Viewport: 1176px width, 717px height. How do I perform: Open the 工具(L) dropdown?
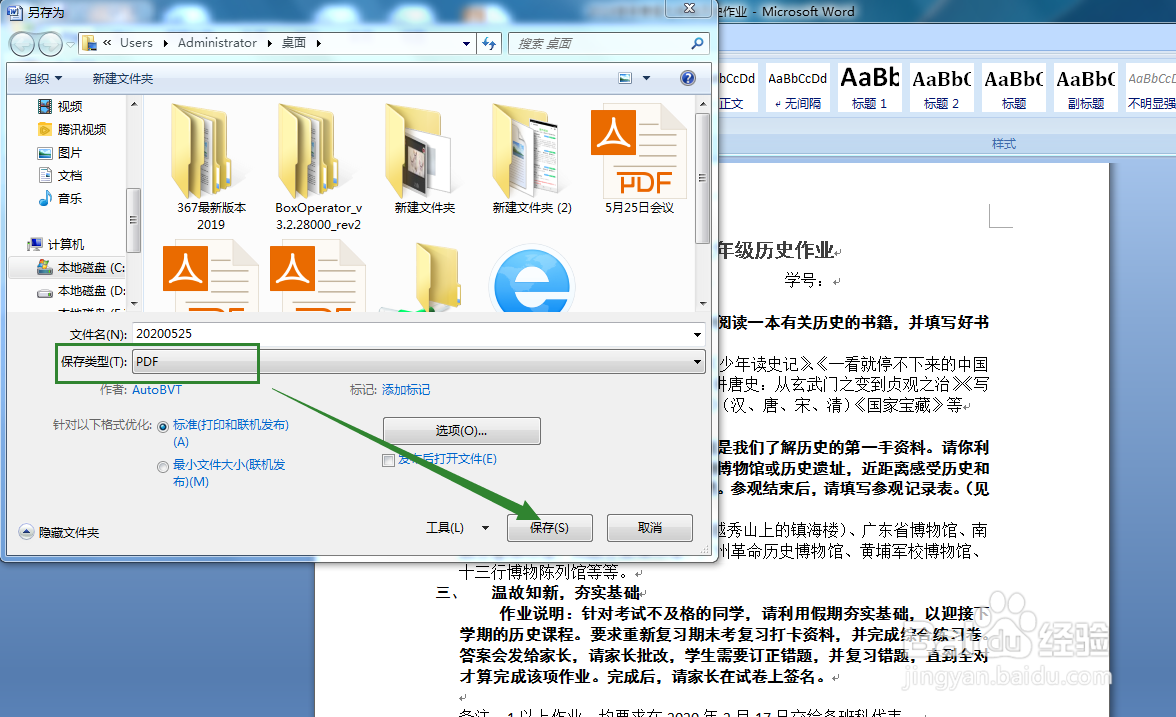458,528
